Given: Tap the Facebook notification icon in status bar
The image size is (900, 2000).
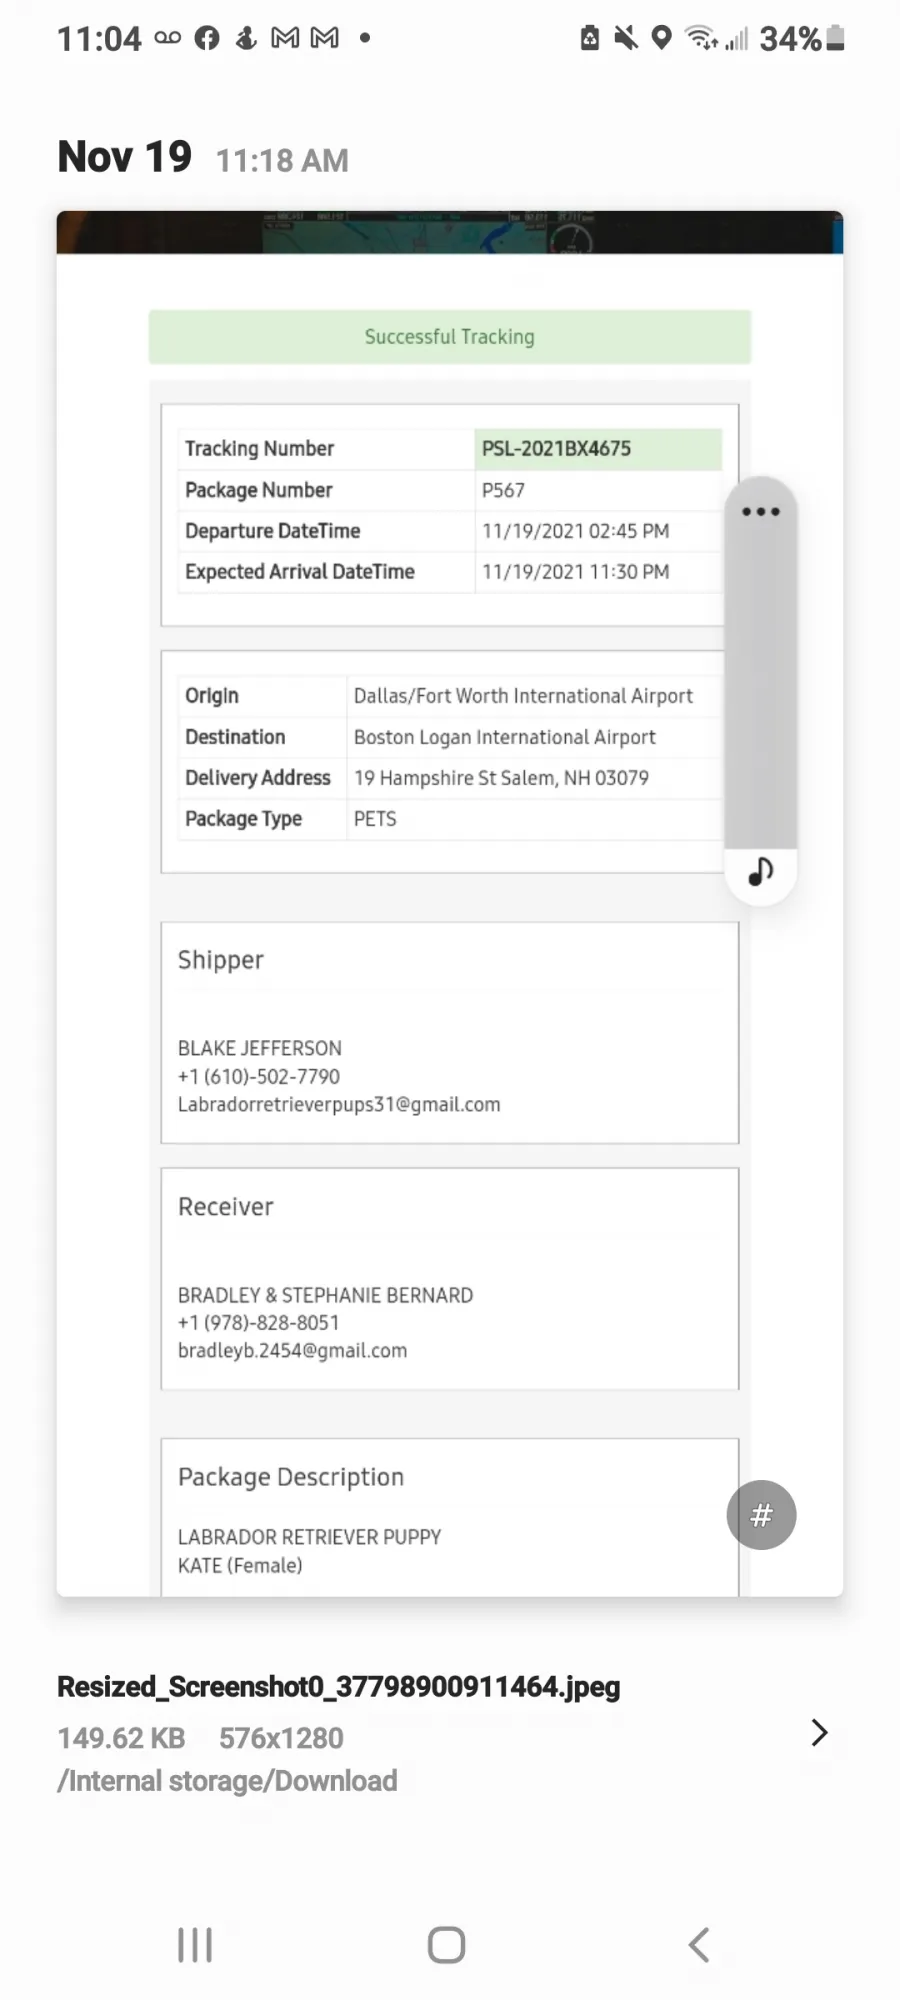Looking at the screenshot, I should coord(207,38).
